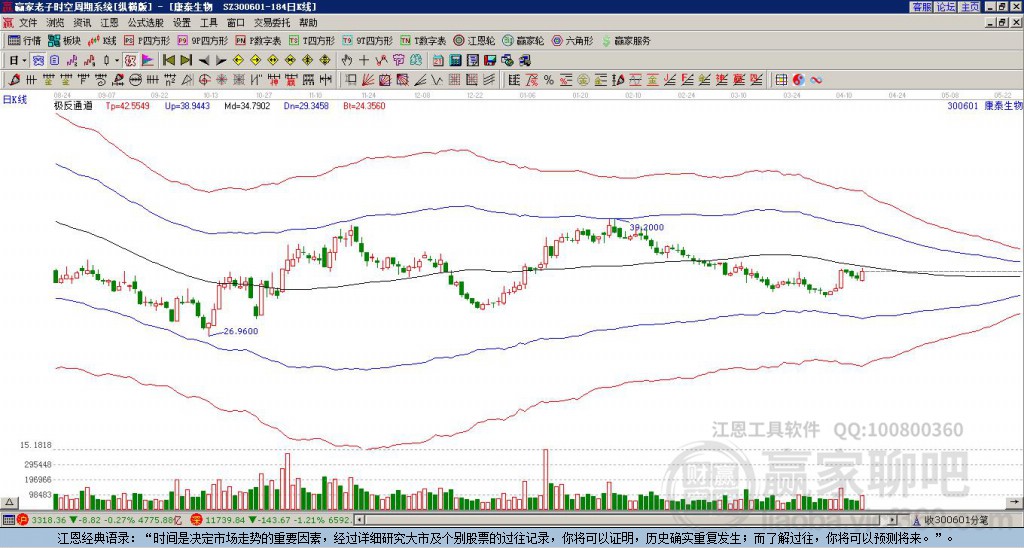This screenshot has width=1024, height=548.
Task: Click the 极反通道 indicator label
Action: coord(72,105)
